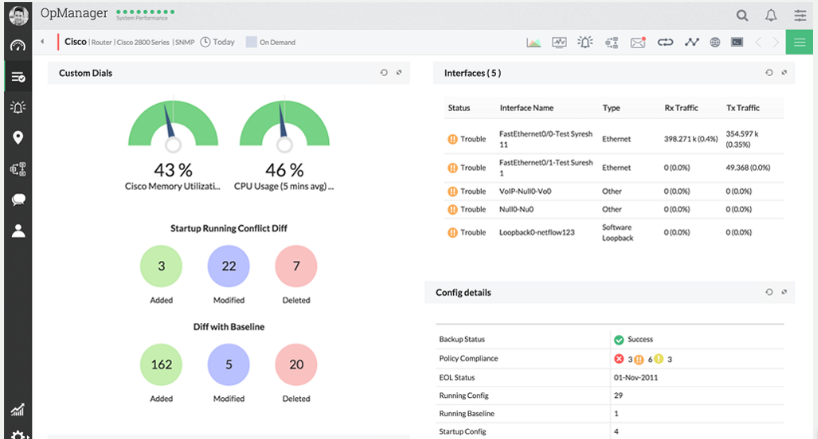Open the Inventory list item in sidebar
Image resolution: width=818 pixels, height=439 pixels.
click(18, 77)
